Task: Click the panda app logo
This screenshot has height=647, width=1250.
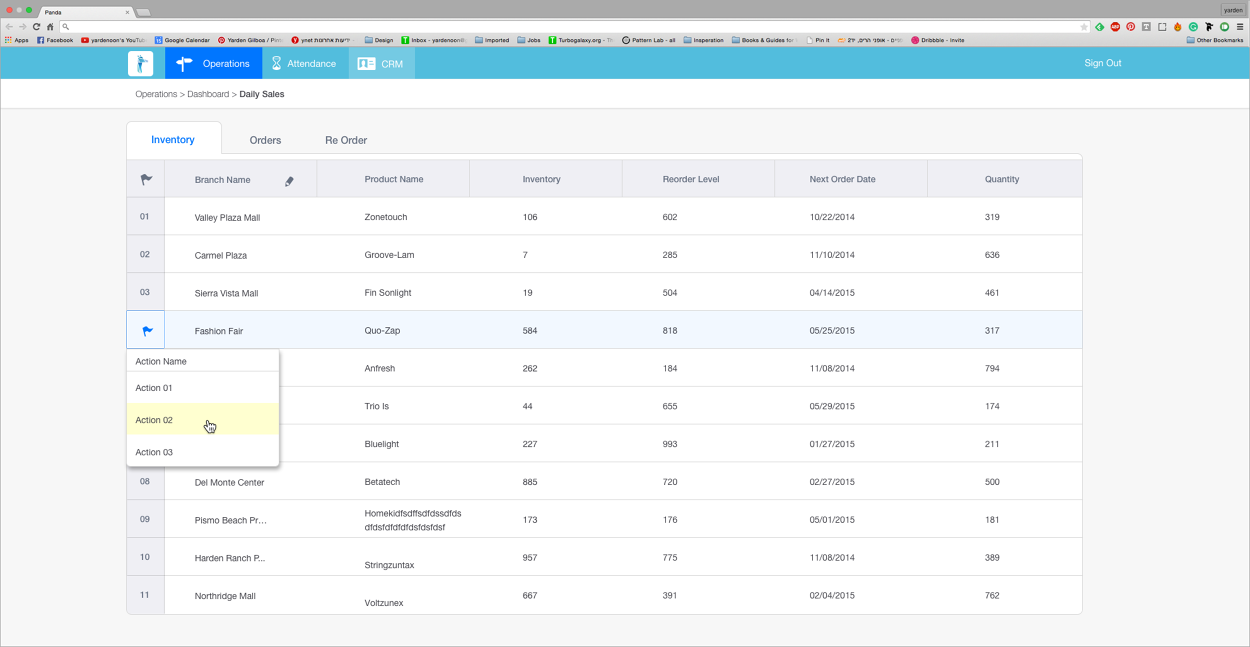Action: [x=140, y=62]
